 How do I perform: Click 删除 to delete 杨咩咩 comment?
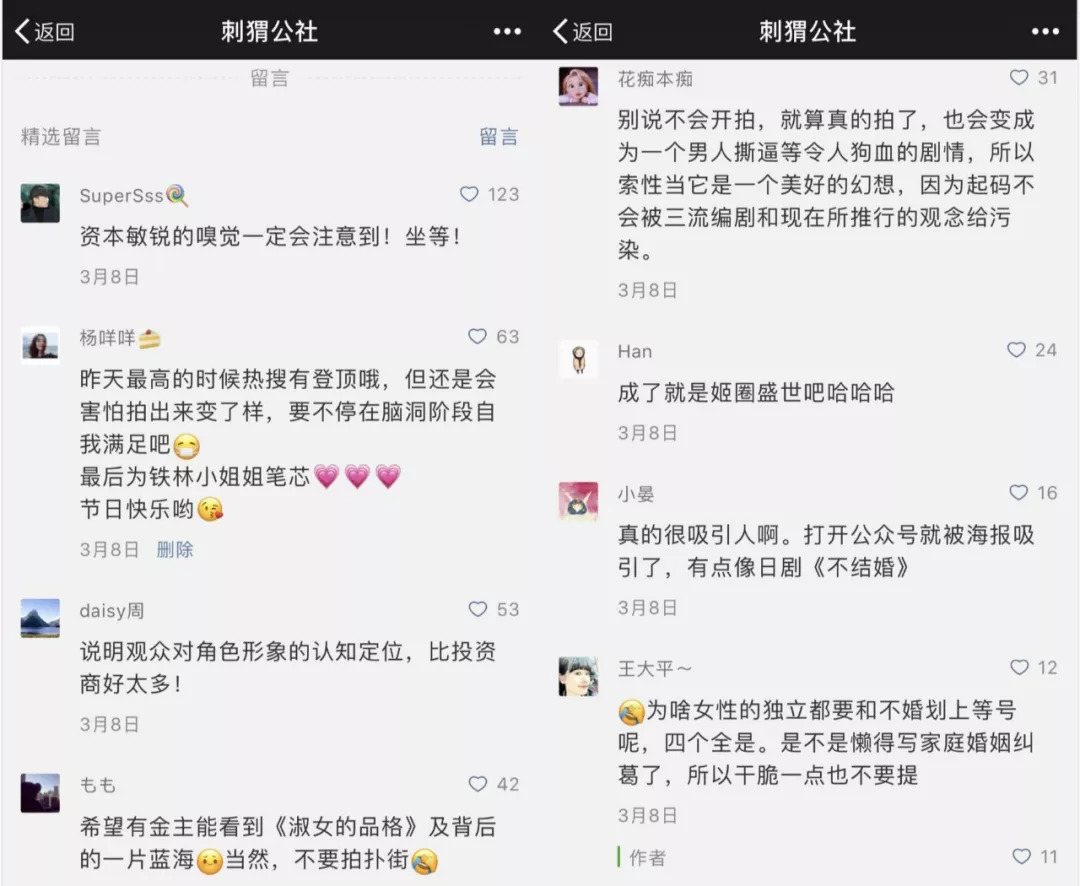tap(175, 549)
